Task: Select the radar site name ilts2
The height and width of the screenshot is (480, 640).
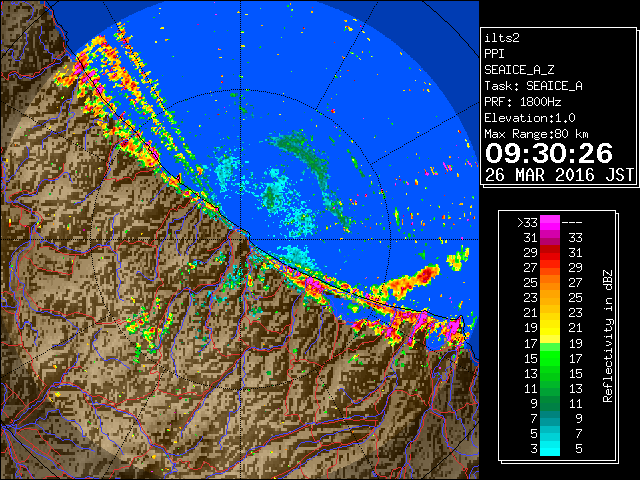Action: [502, 38]
